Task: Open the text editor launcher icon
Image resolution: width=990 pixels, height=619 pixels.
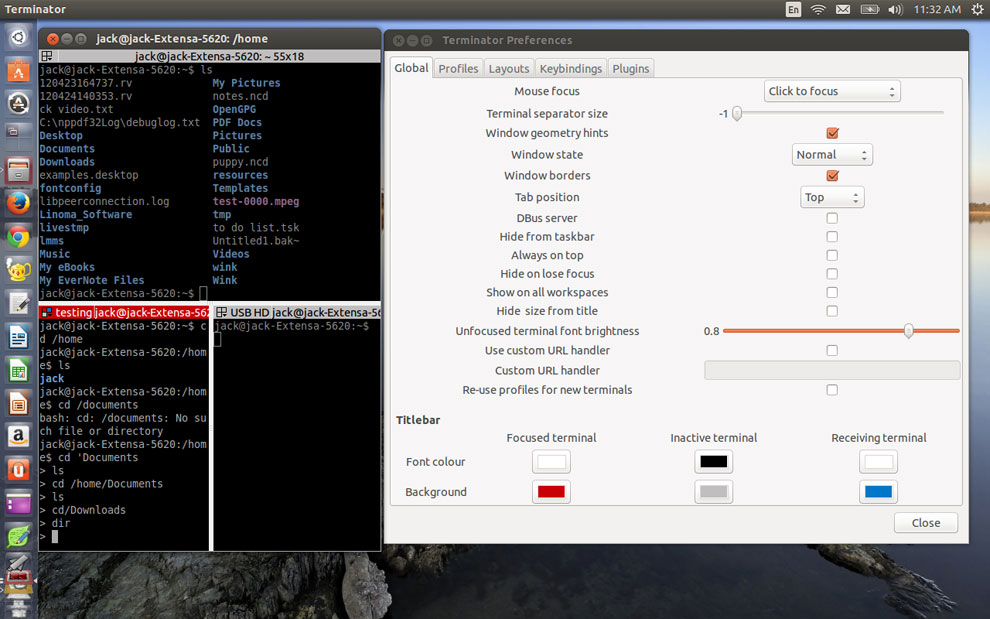Action: tap(18, 304)
